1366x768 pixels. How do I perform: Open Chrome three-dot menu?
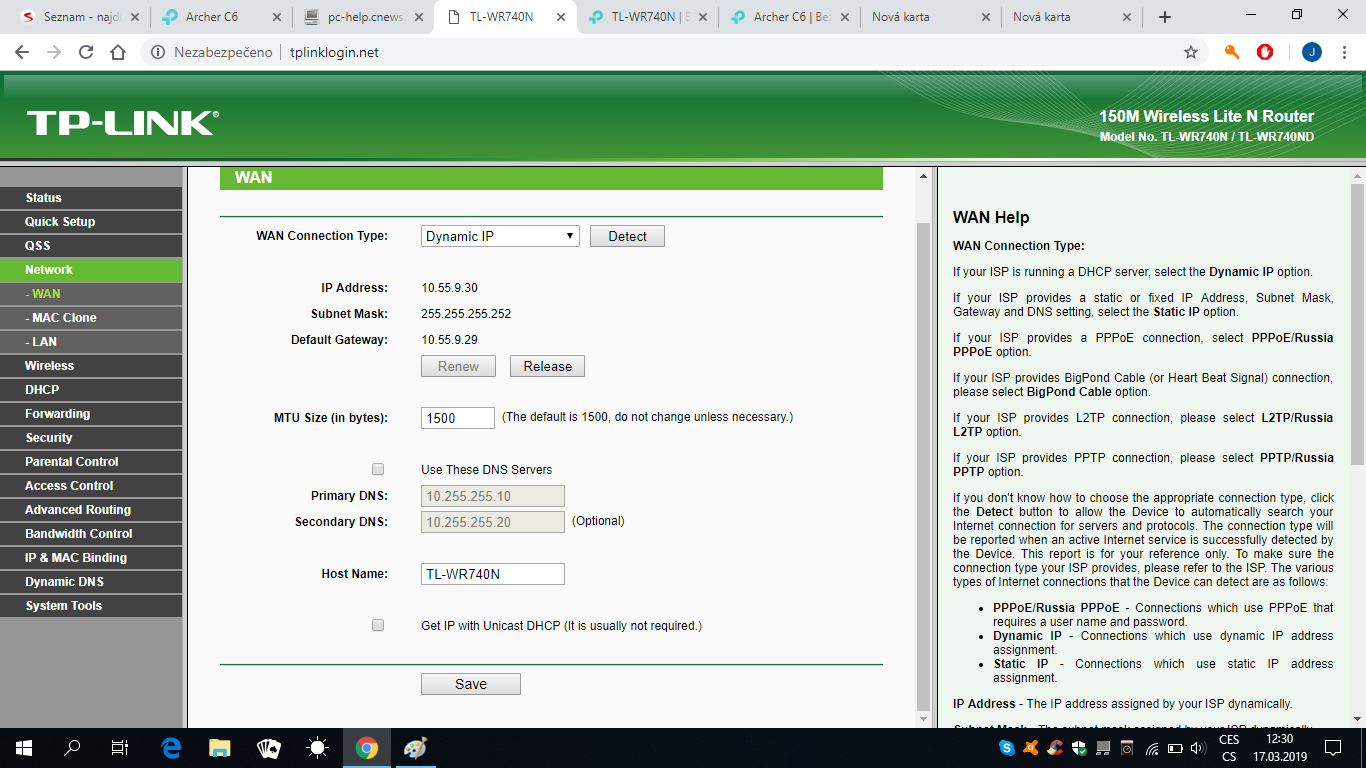coord(1345,52)
